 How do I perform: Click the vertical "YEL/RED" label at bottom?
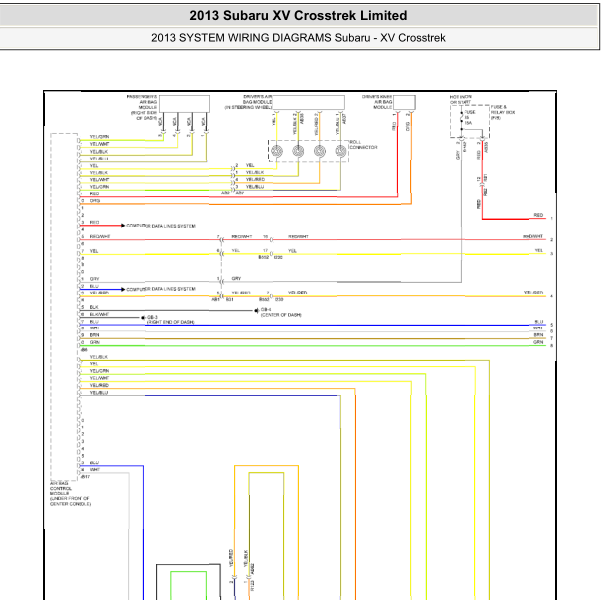[231, 558]
